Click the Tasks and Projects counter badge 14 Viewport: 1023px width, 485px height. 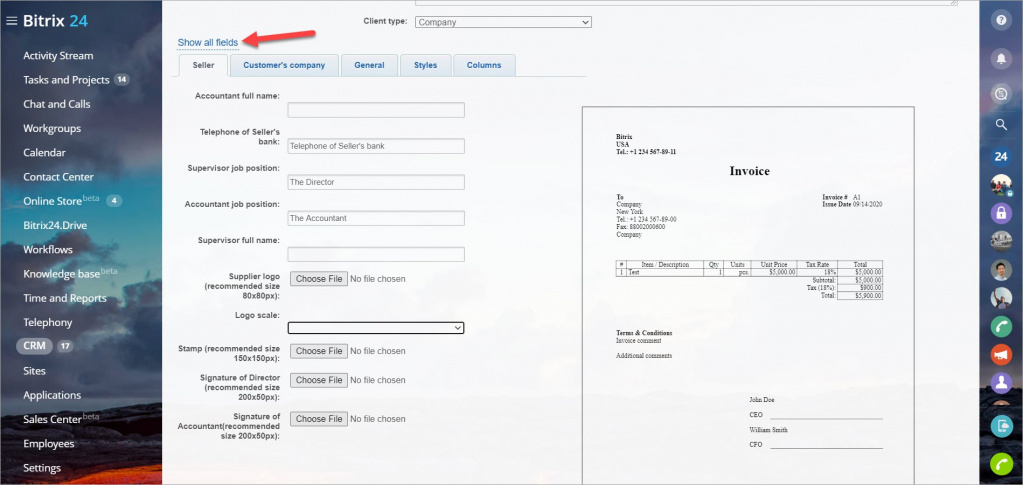pos(121,80)
